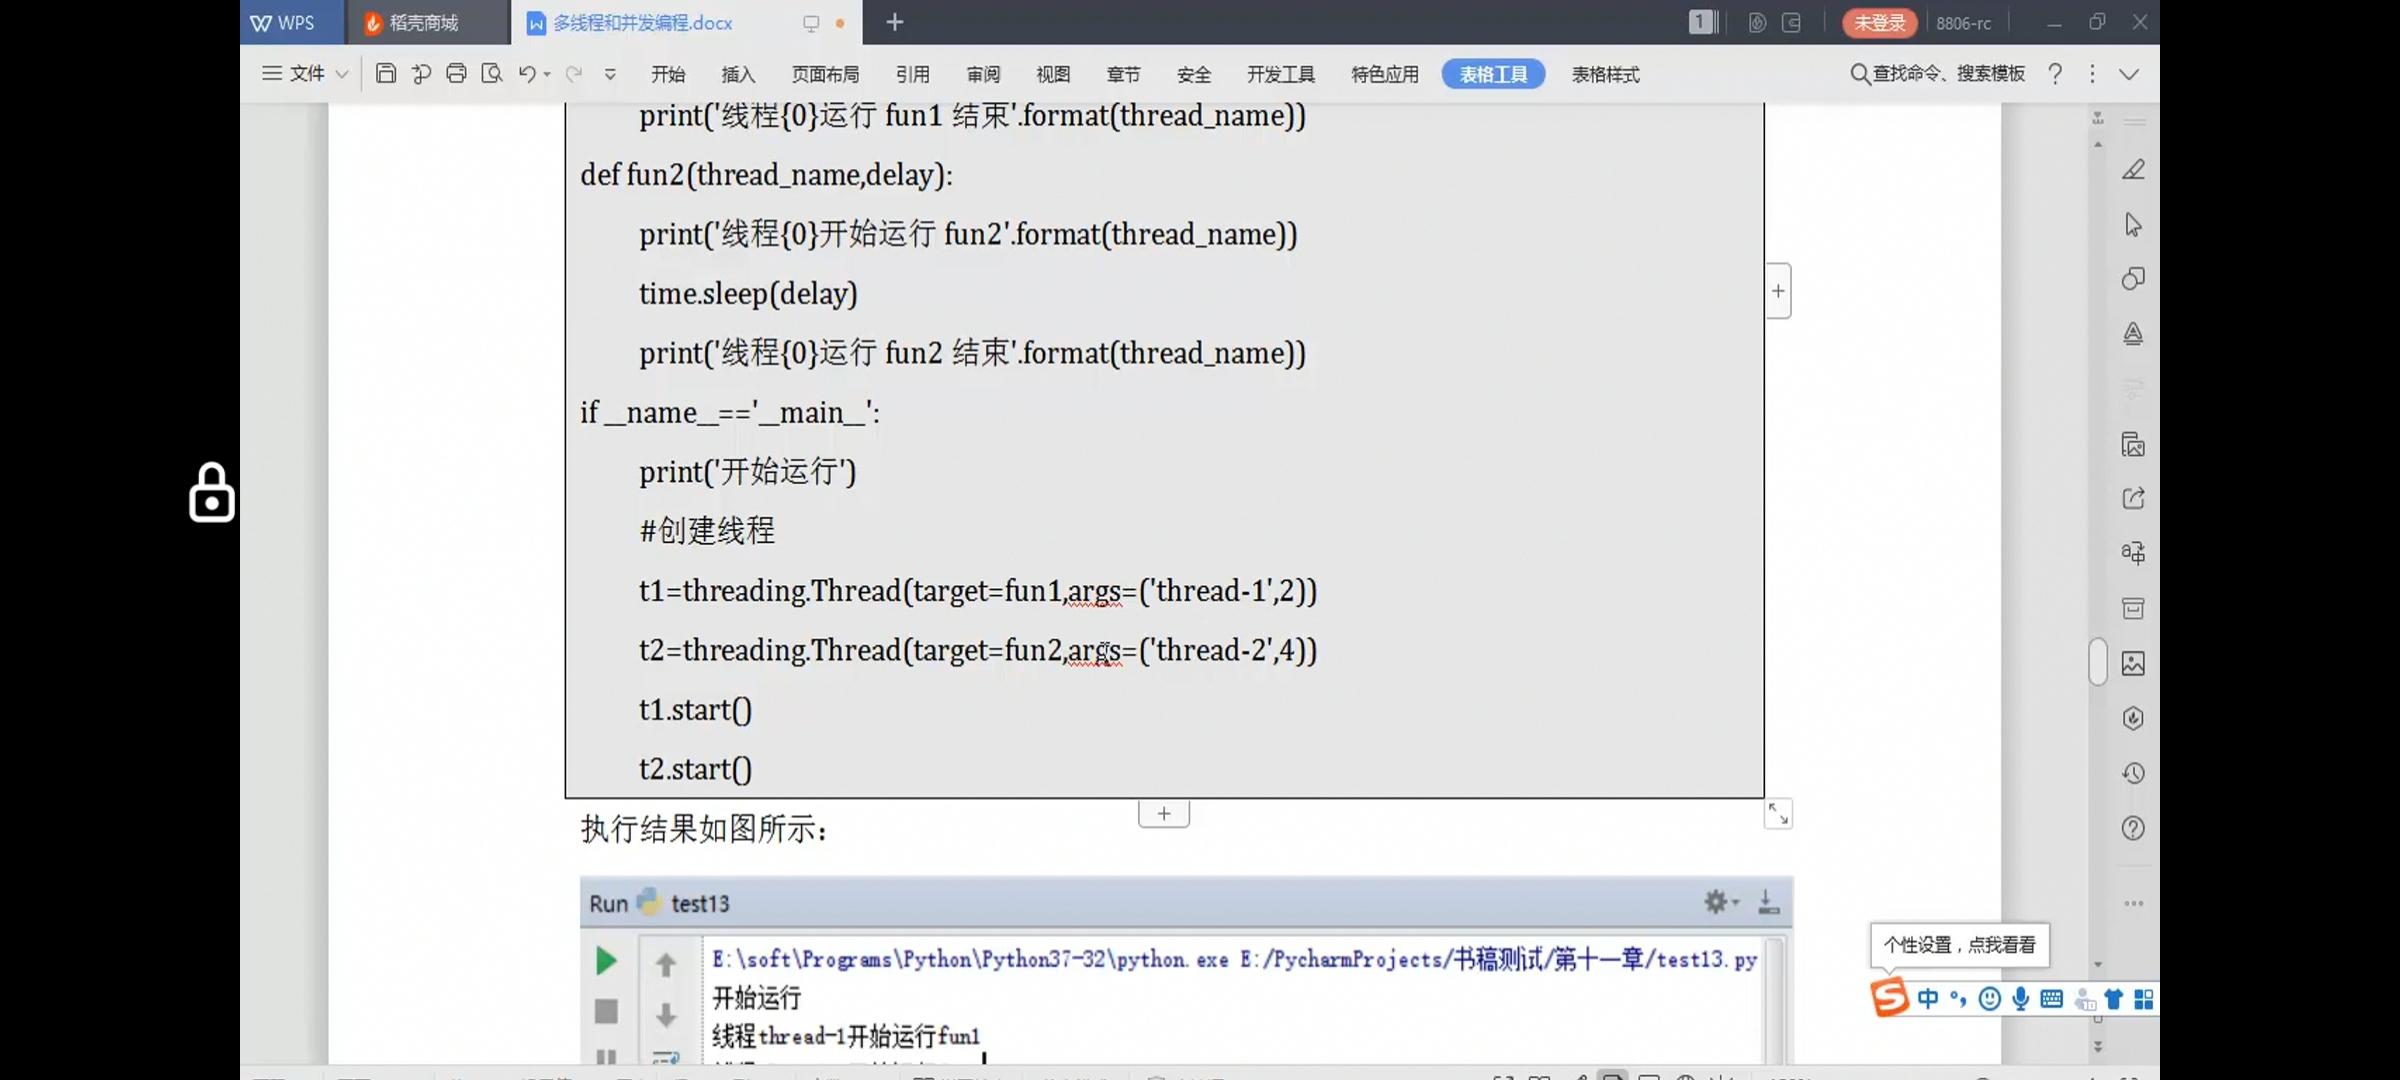This screenshot has width=2400, height=1080.
Task: Click the share export icon in right sidebar
Action: click(x=2133, y=498)
